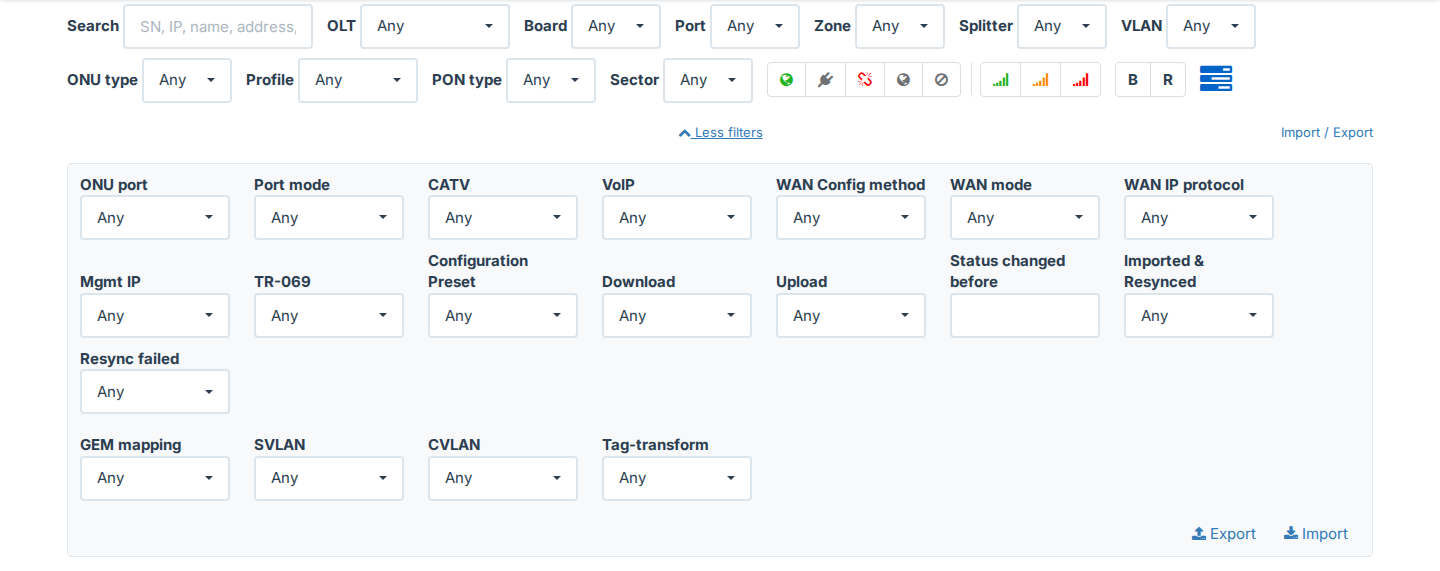Open the WAN mode dropdown
The width and height of the screenshot is (1440, 571).
1025,218
